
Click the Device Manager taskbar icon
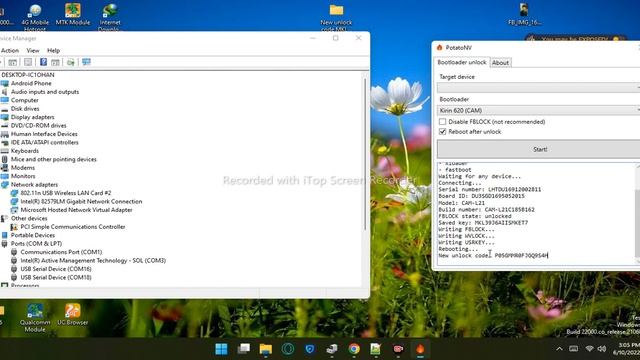tap(332, 349)
